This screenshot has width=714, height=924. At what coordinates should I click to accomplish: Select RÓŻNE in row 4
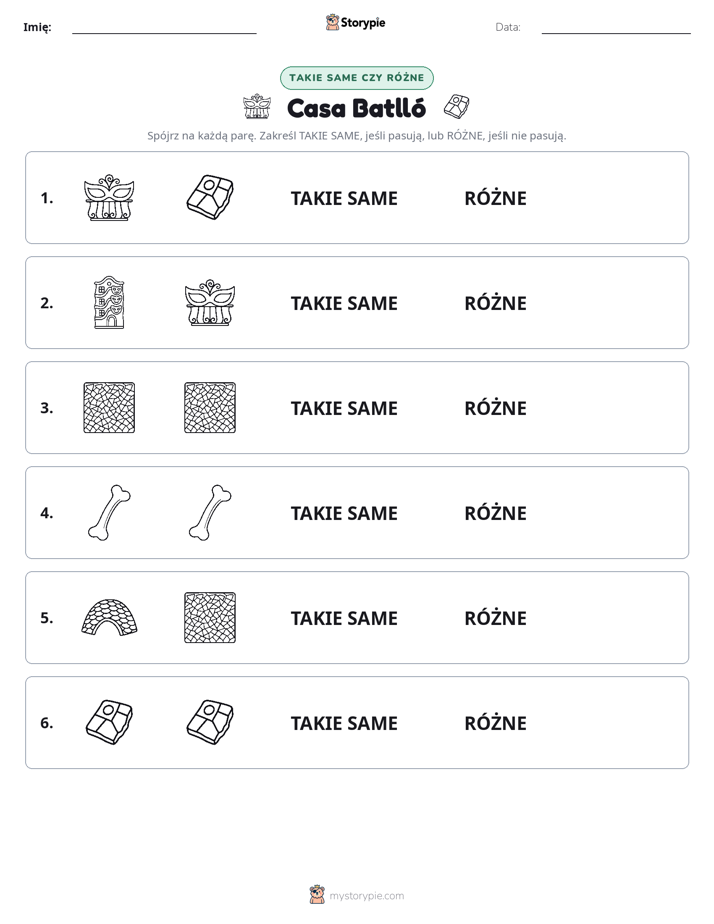click(x=495, y=513)
